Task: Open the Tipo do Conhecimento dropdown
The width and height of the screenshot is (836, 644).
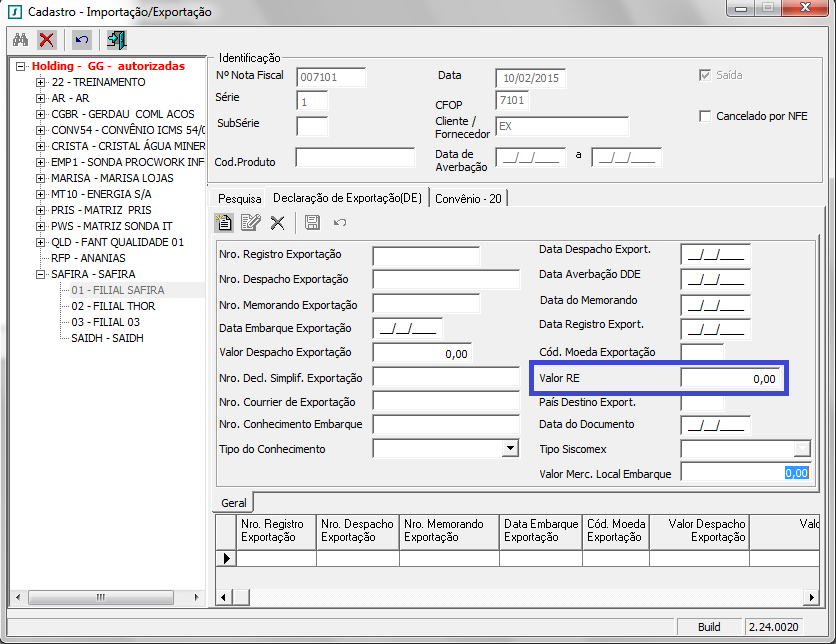Action: click(x=508, y=450)
